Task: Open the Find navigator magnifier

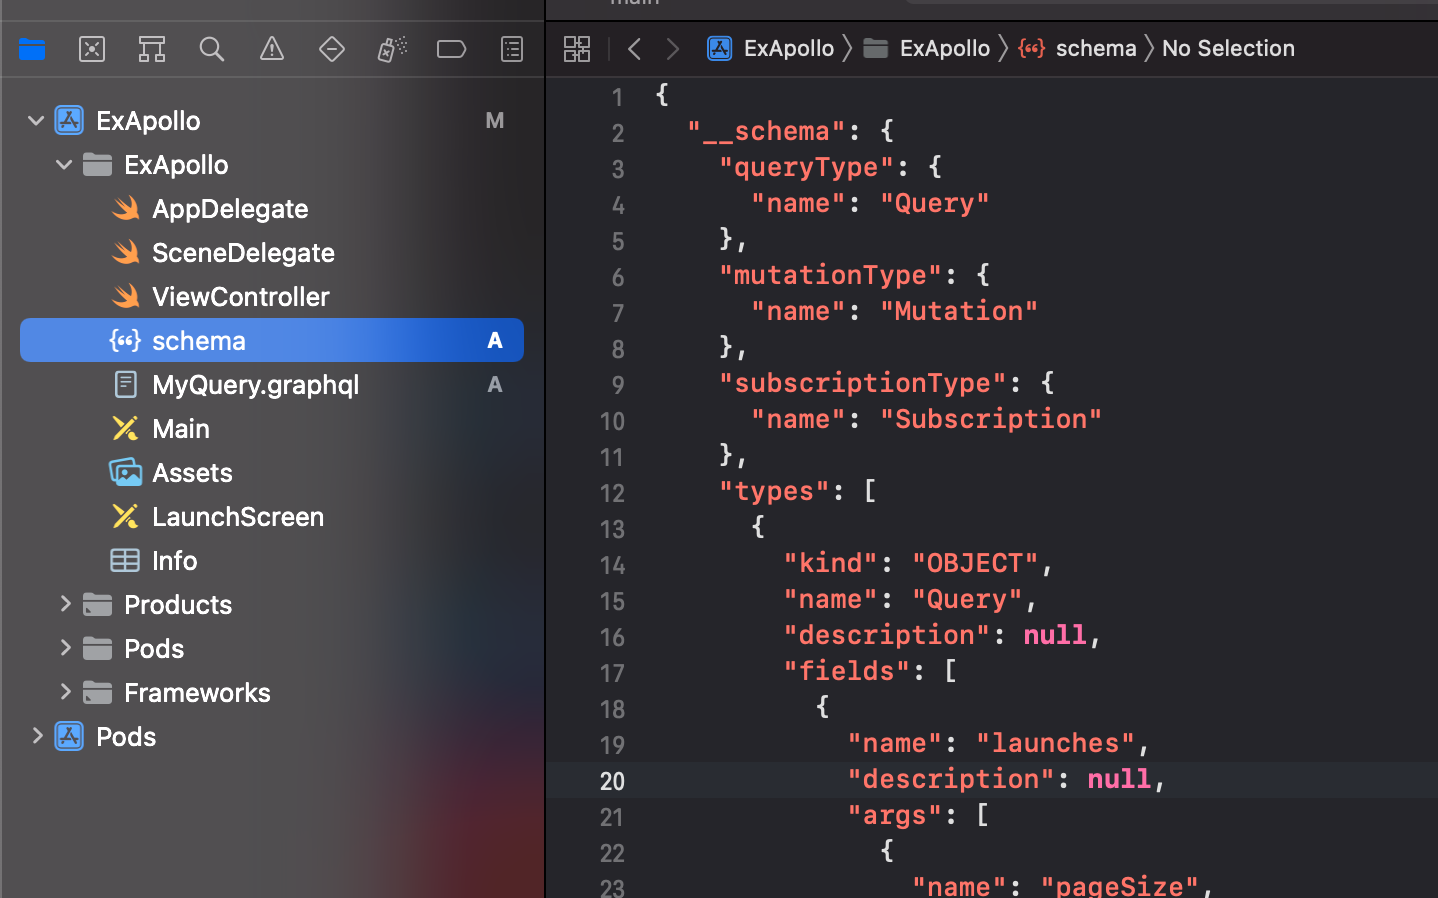Action: (x=212, y=49)
